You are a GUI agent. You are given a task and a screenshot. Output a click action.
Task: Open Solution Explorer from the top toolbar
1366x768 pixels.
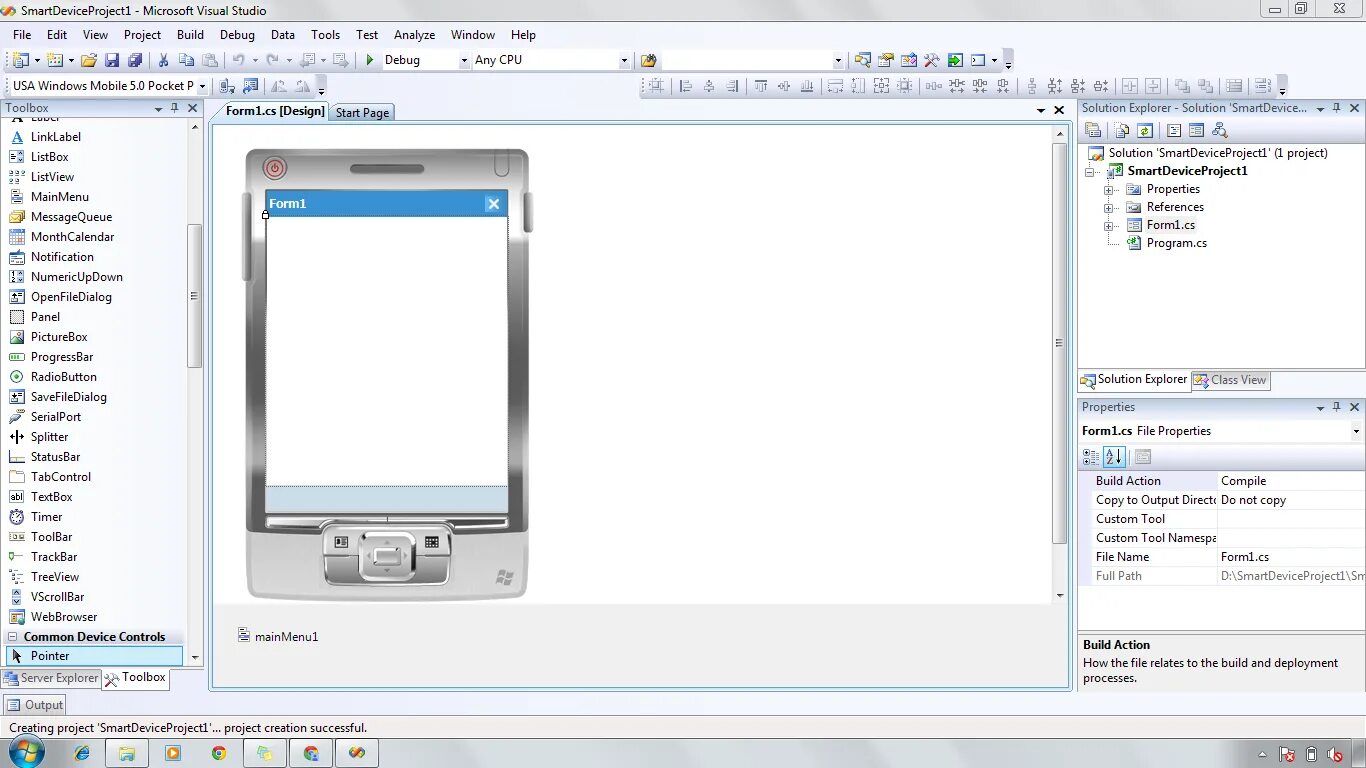(862, 60)
